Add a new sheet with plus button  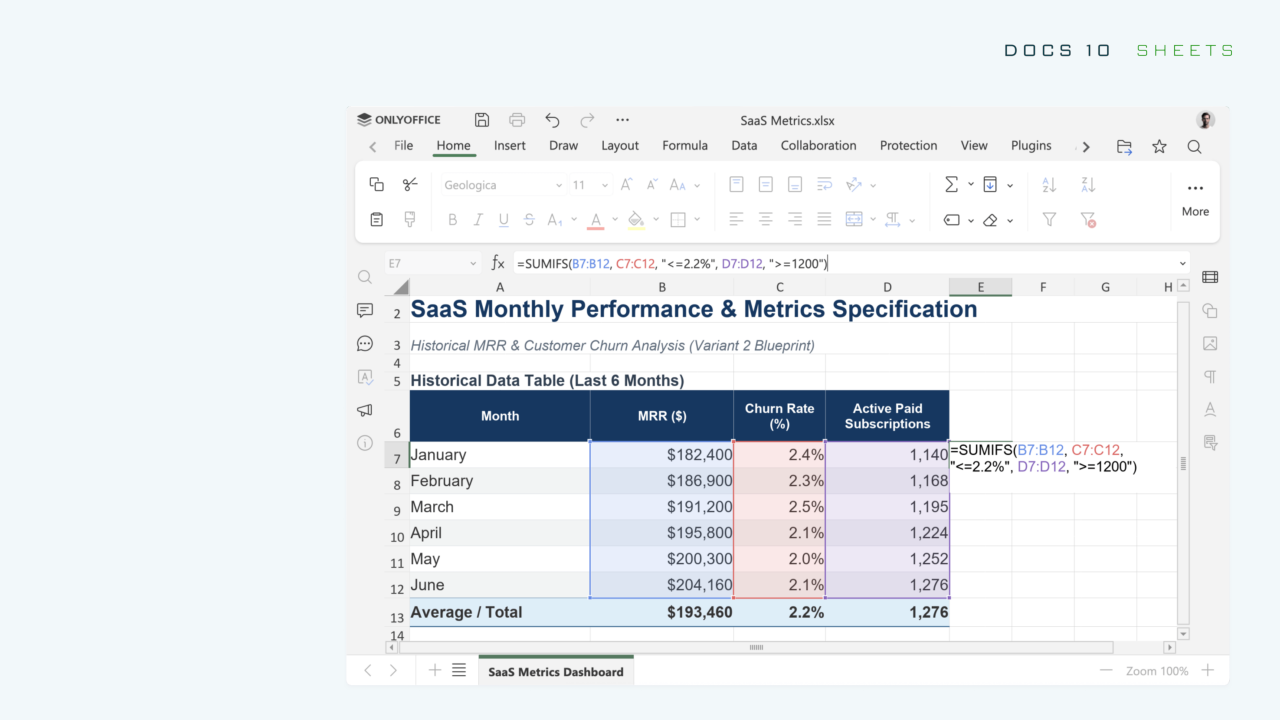(435, 670)
